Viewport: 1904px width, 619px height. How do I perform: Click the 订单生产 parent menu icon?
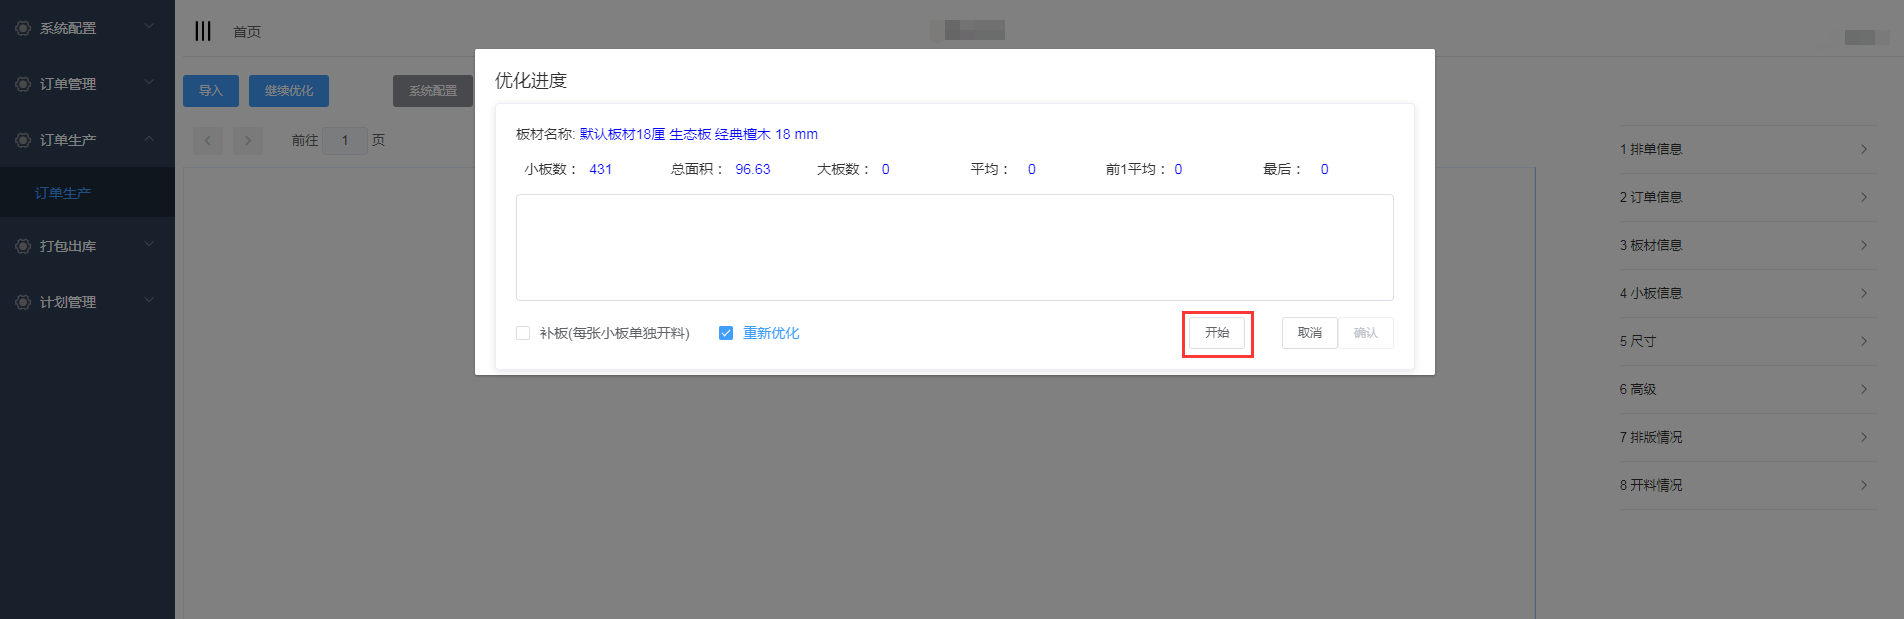[23, 140]
